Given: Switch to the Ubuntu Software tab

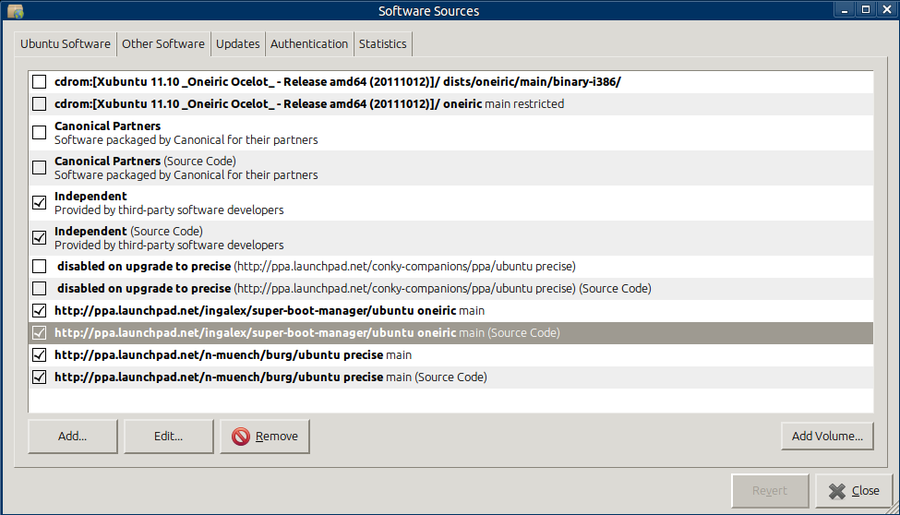Looking at the screenshot, I should coord(65,44).
